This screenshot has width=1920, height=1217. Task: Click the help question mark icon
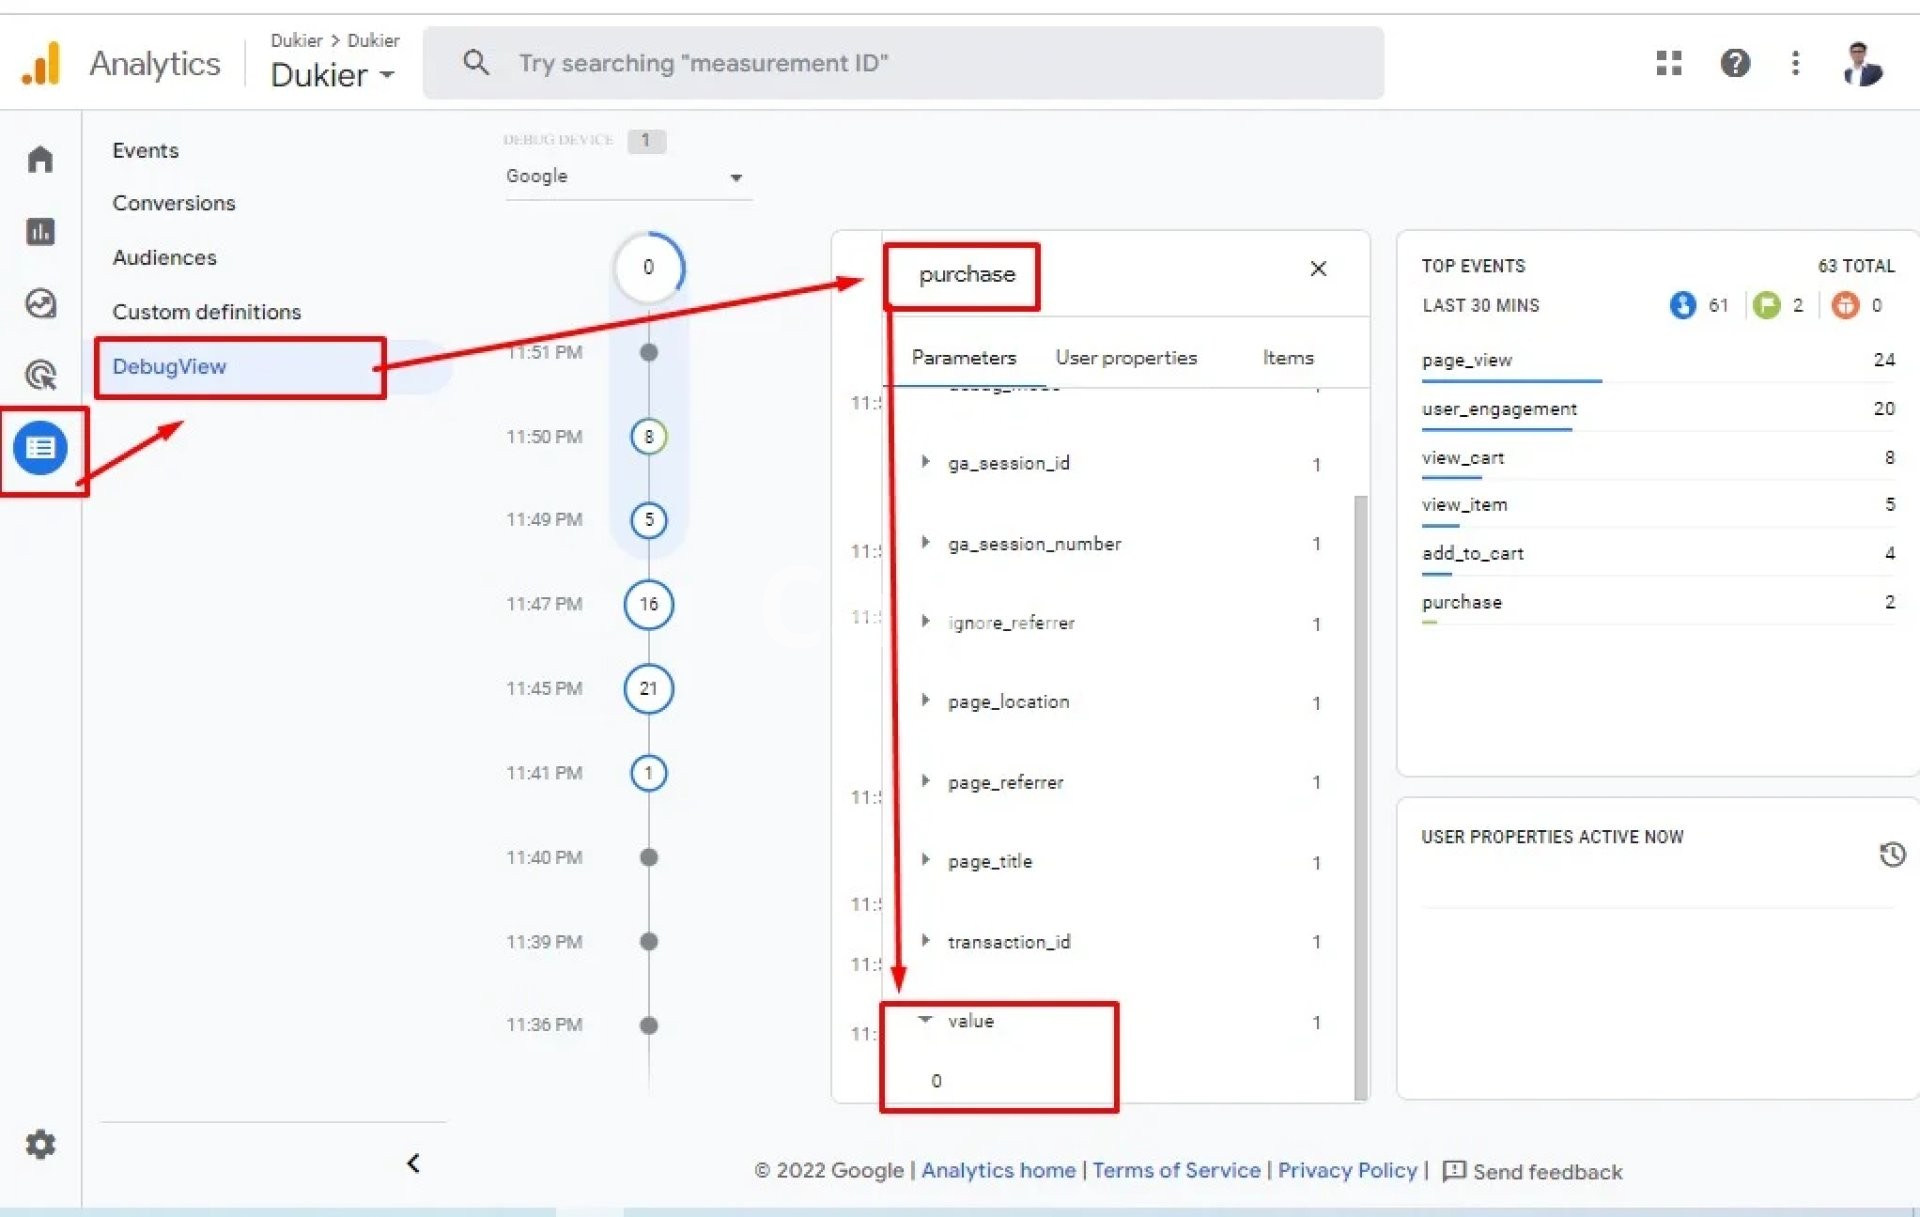[x=1734, y=63]
